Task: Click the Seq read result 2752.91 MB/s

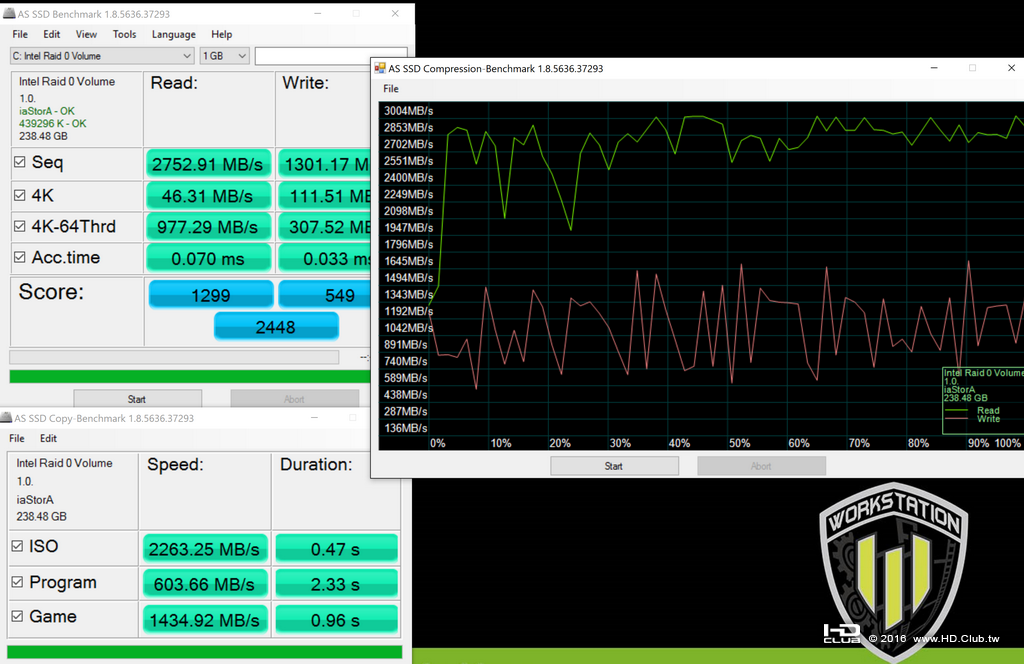Action: (x=208, y=164)
